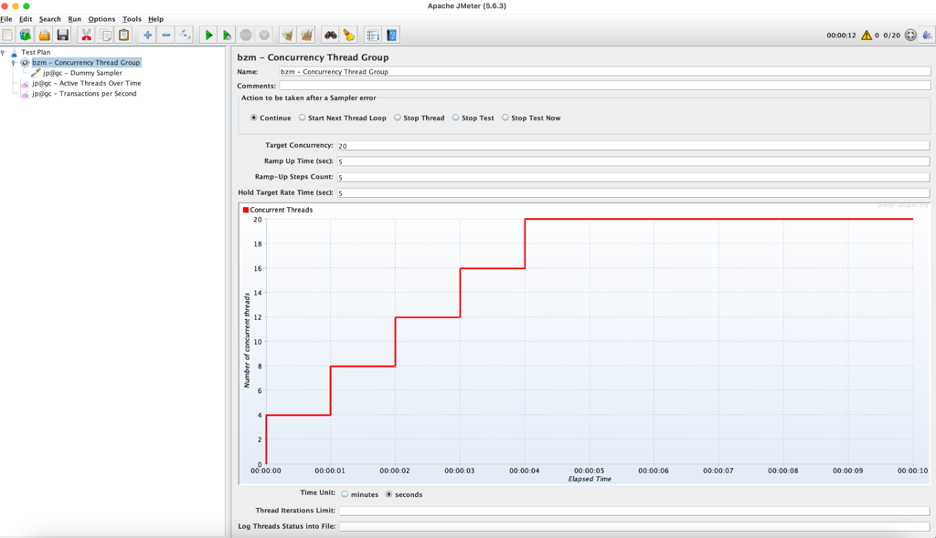Click the red Concurrent Threads legend swatch

(246, 210)
